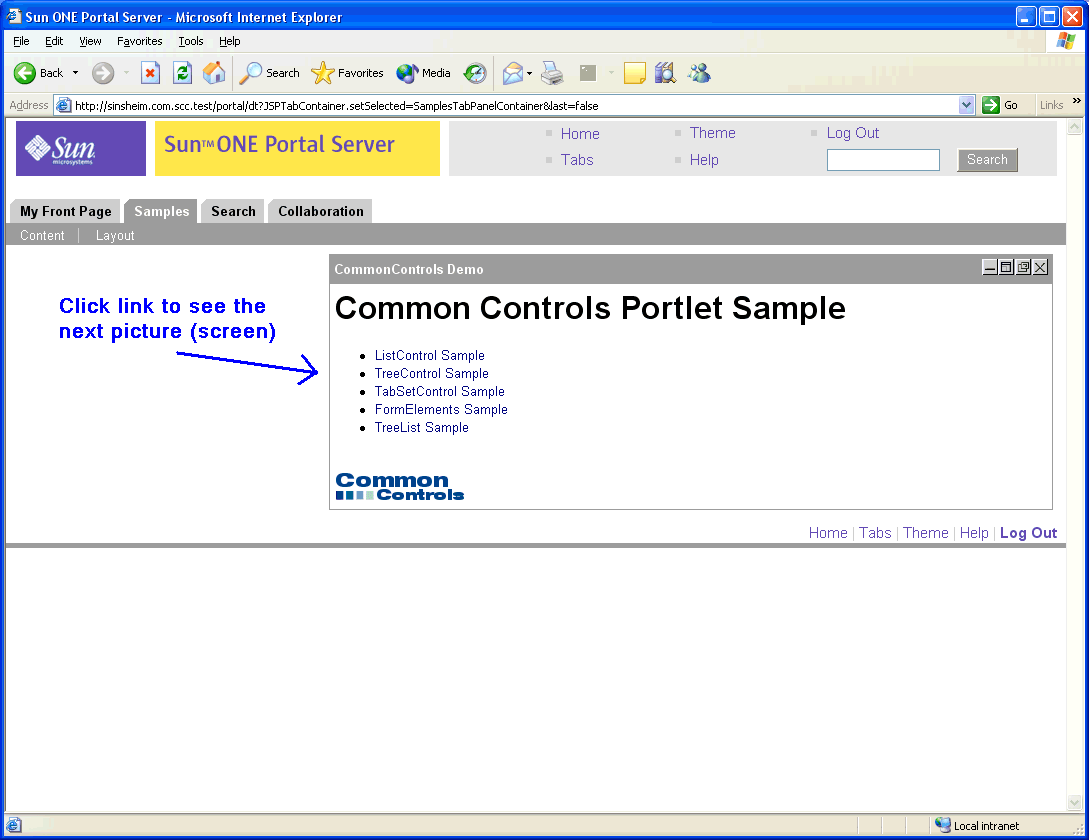Open the Favorites menu
This screenshot has width=1089, height=840.
(x=140, y=41)
